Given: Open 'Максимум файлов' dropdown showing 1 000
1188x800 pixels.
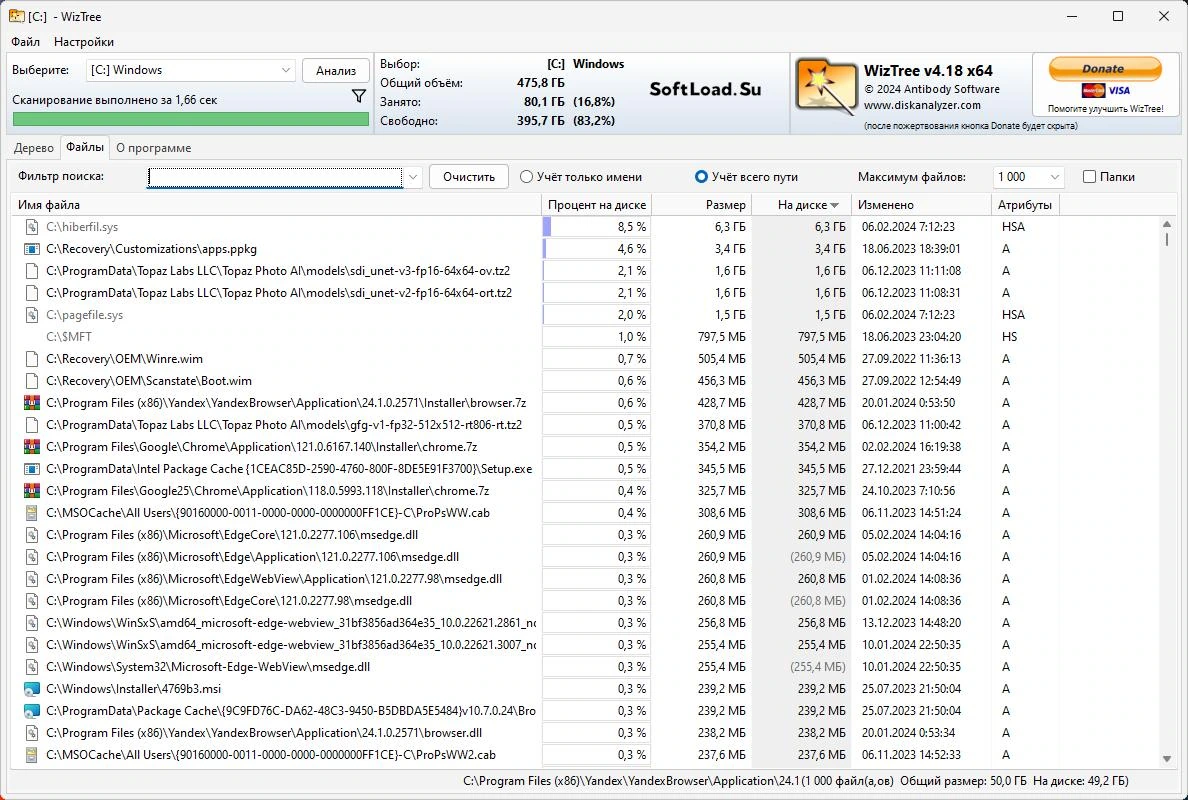Looking at the screenshot, I should point(1028,177).
